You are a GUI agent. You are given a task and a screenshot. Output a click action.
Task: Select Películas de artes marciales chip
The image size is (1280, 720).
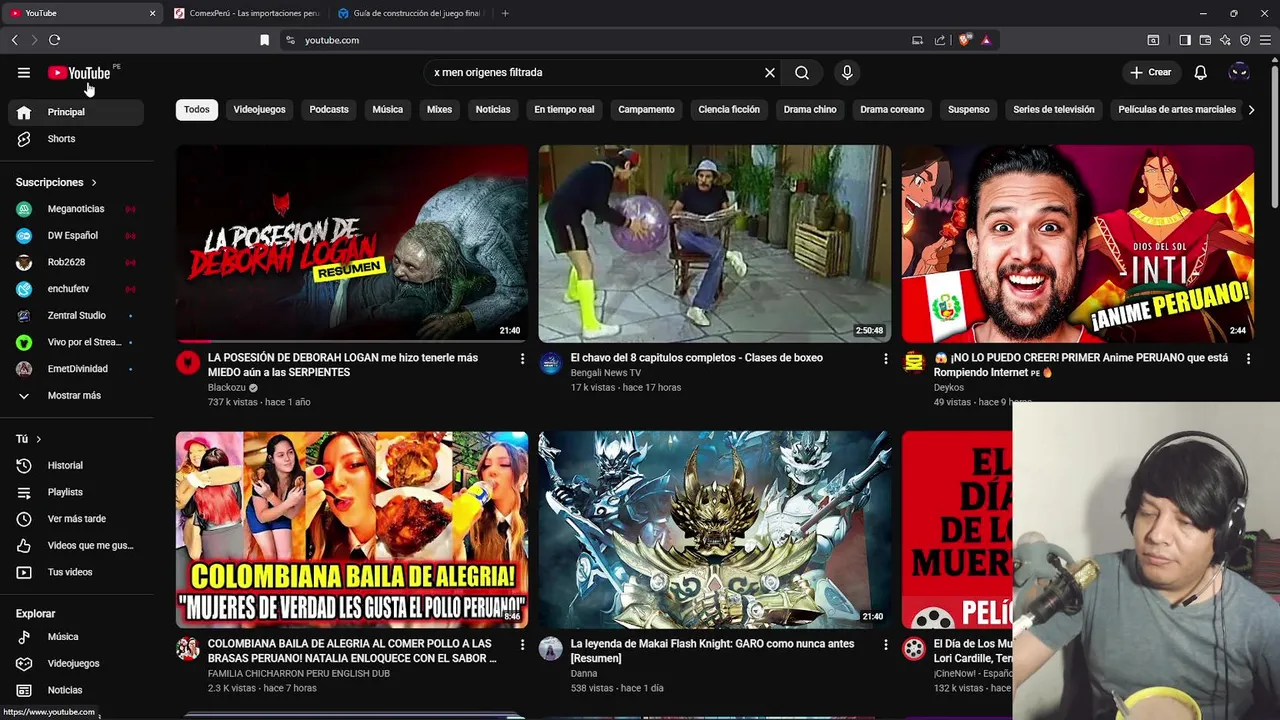[1177, 109]
